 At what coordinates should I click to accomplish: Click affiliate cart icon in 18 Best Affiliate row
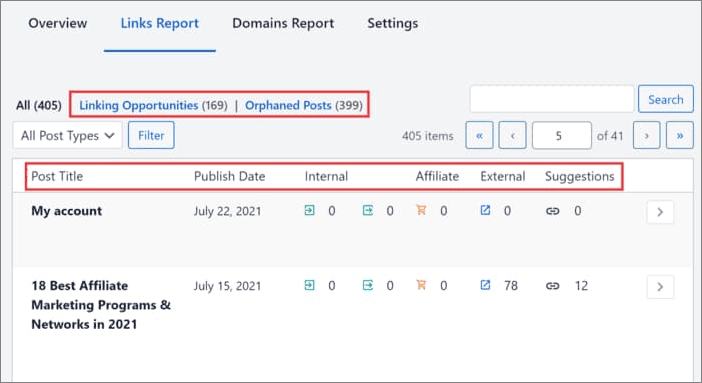click(421, 284)
